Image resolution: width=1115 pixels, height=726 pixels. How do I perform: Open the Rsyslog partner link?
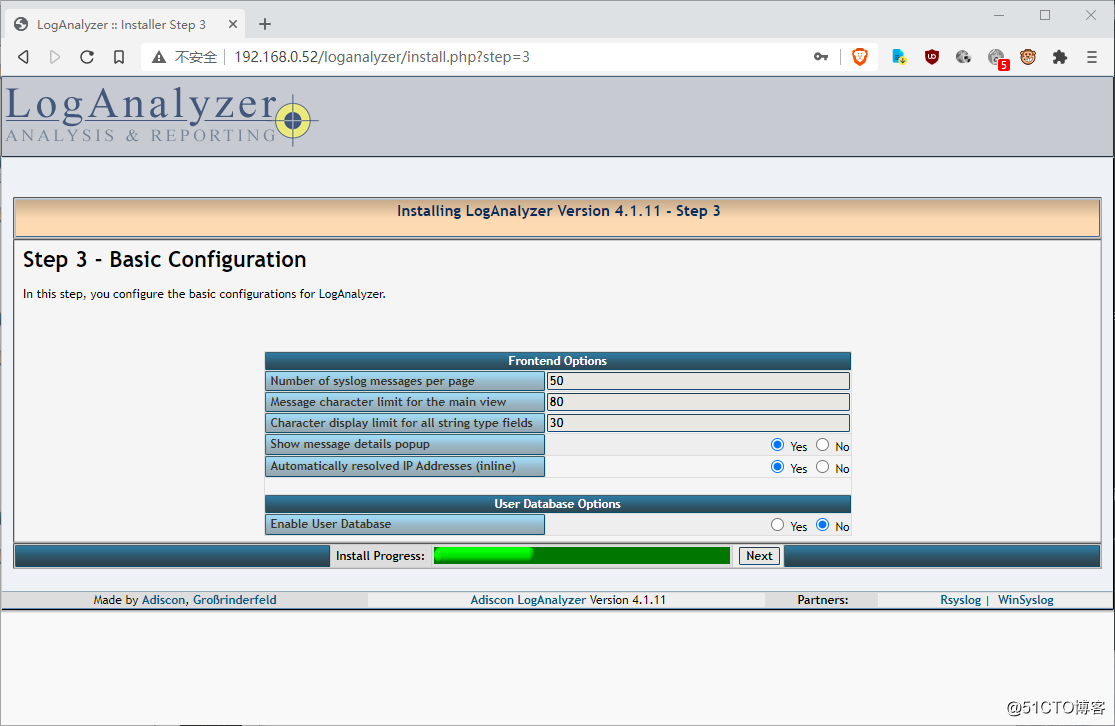tap(960, 599)
